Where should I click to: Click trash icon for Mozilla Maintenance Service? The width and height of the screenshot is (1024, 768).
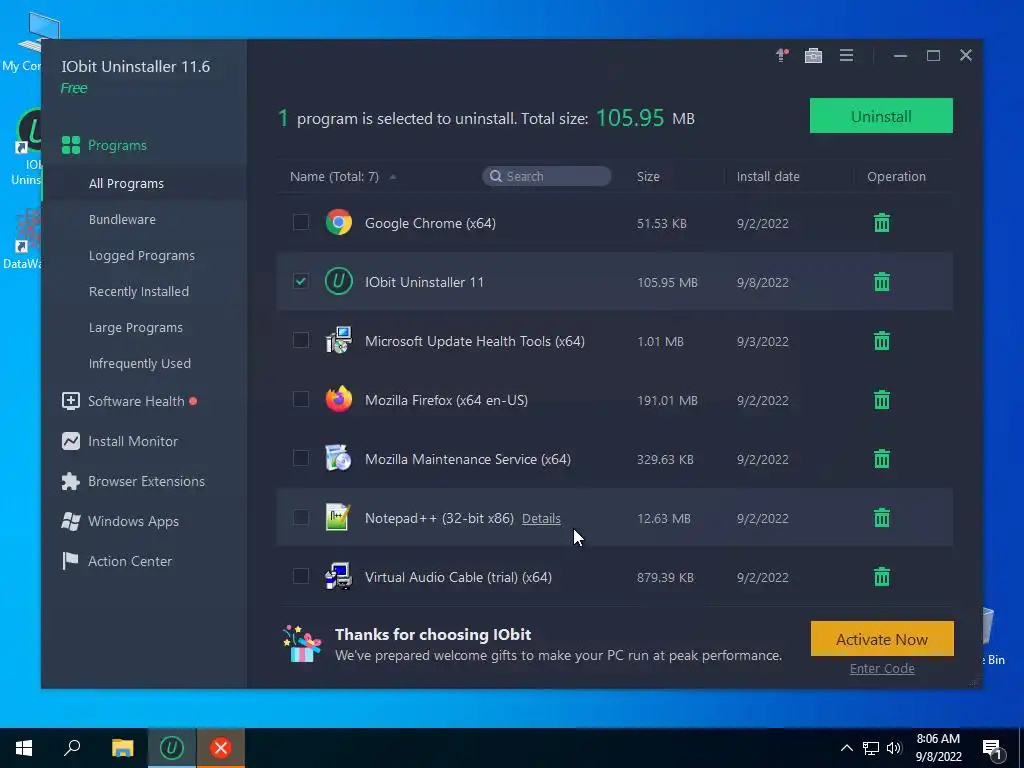tap(882, 458)
